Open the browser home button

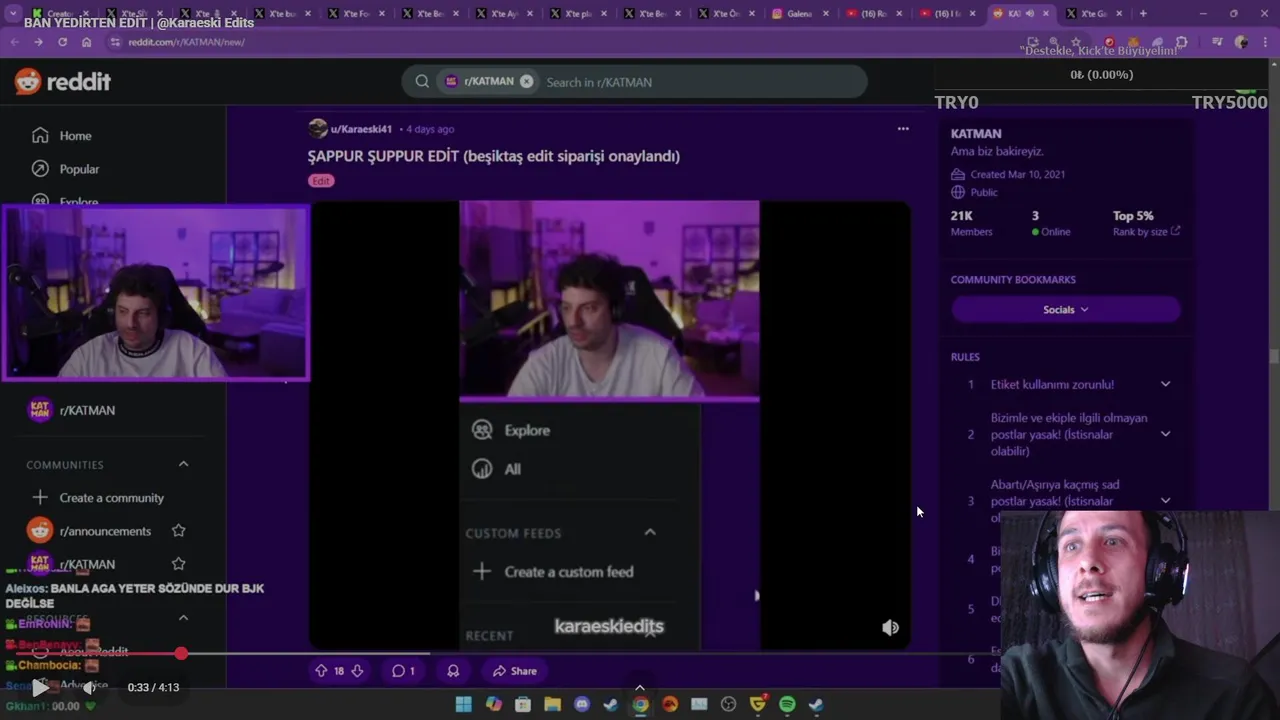coord(87,42)
